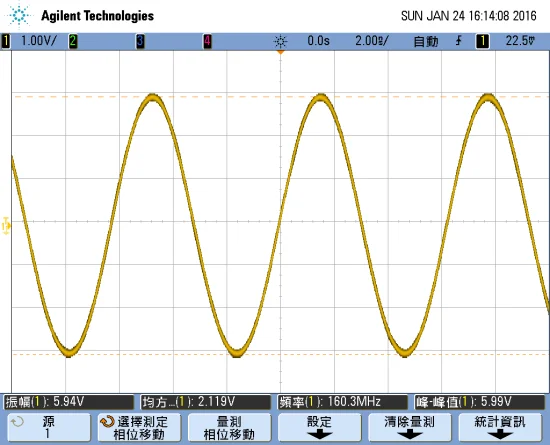550x445 pixels.
Task: Click the channel 1 ground level marker
Action: (6, 226)
